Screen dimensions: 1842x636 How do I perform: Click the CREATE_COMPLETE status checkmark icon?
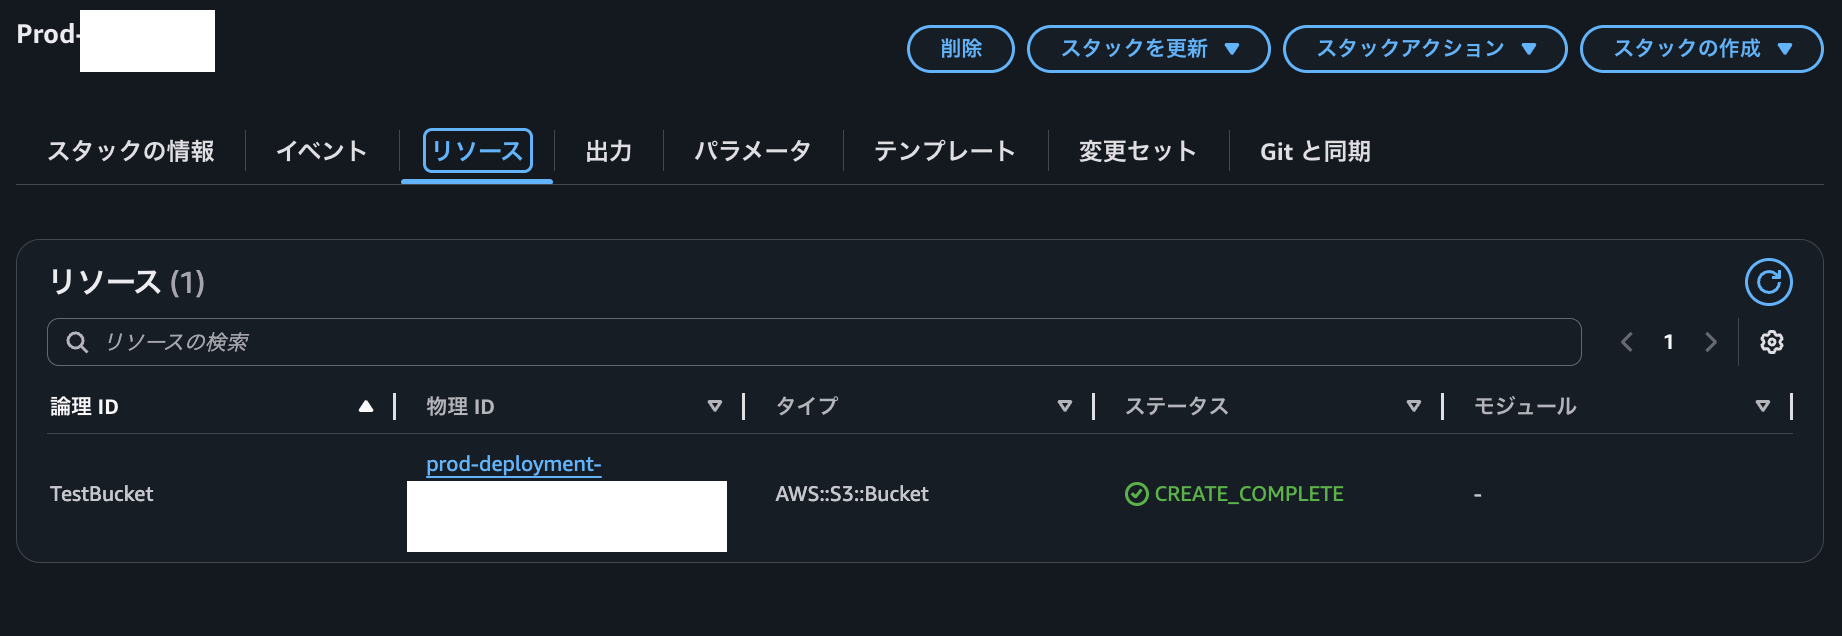(1135, 493)
